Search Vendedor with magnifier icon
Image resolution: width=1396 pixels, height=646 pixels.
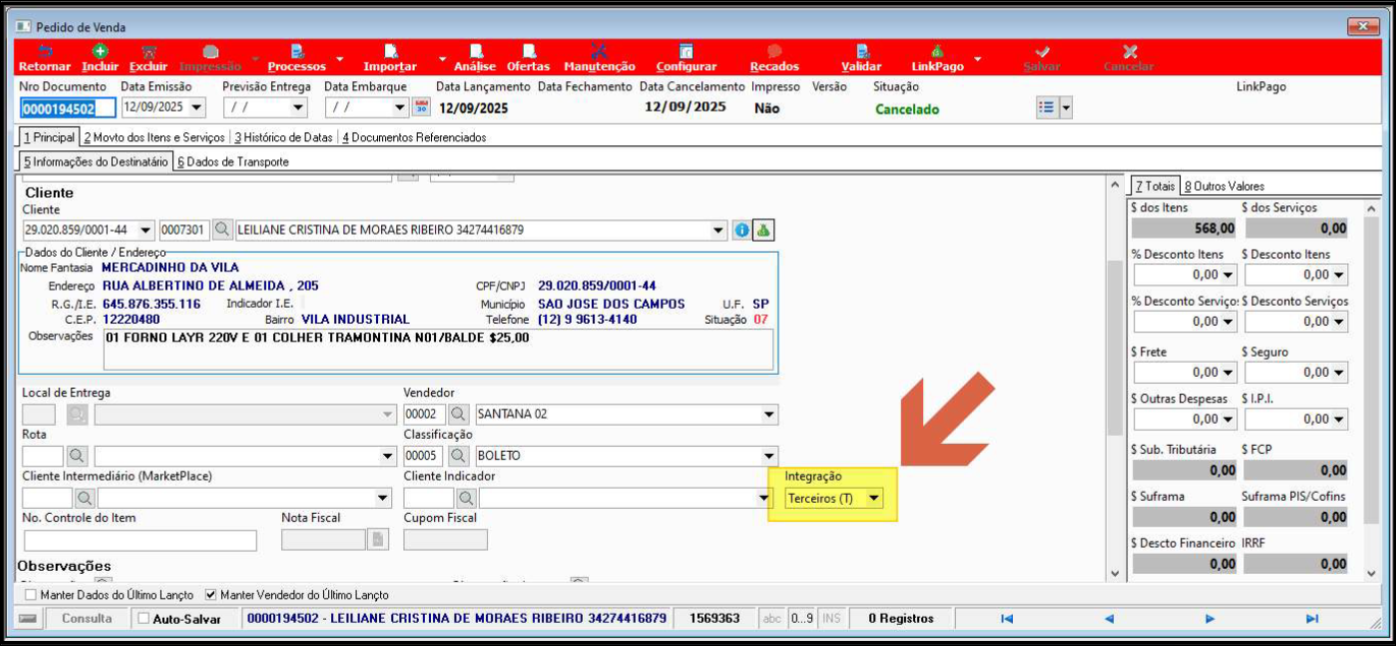pyautogui.click(x=458, y=414)
